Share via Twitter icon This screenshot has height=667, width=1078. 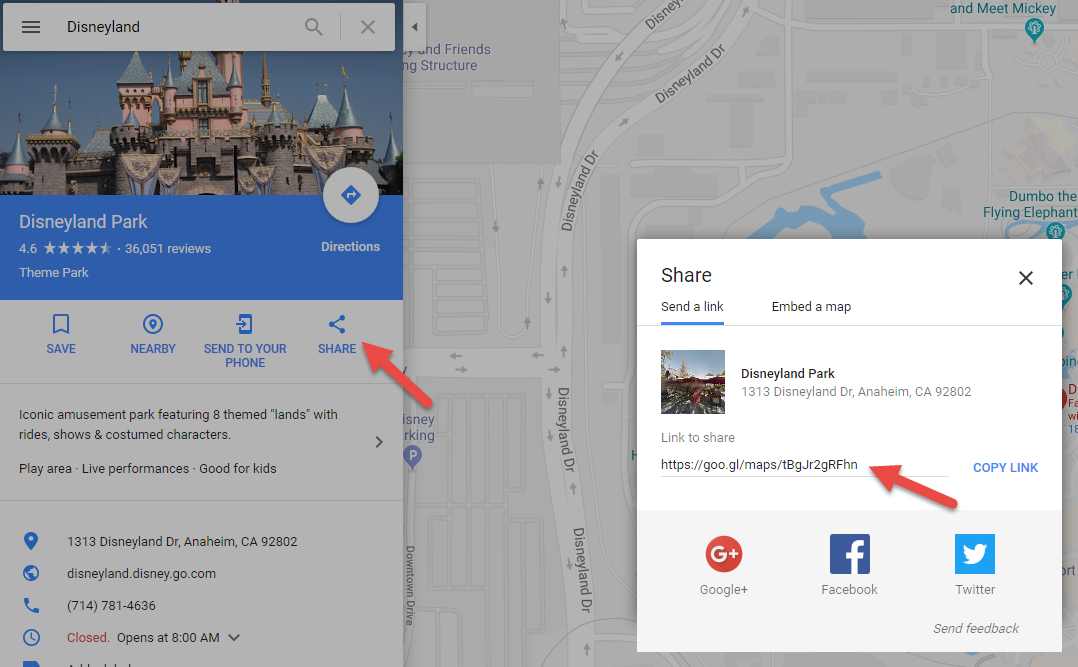975,554
